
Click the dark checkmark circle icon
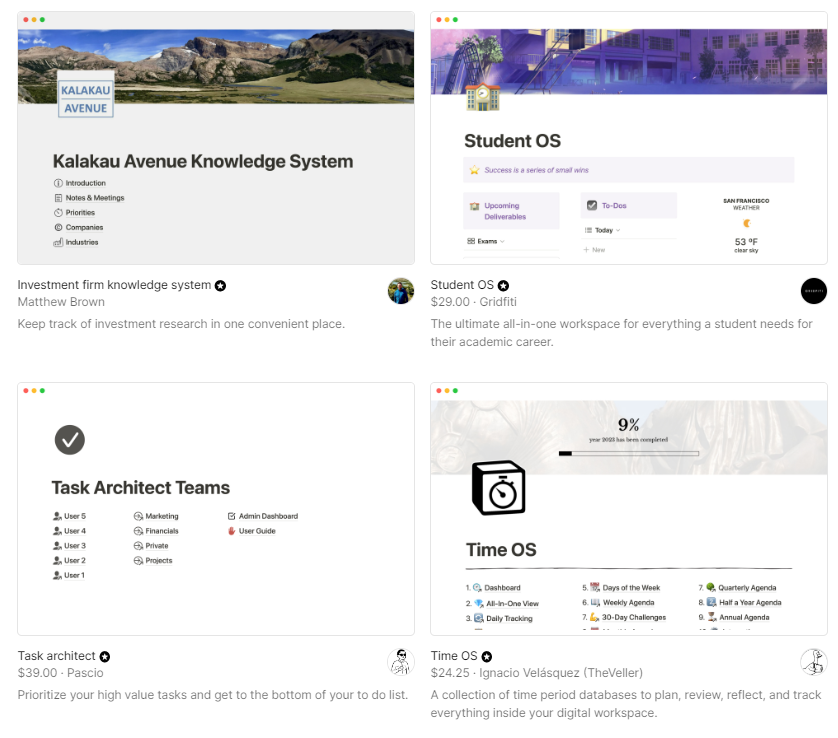70,440
